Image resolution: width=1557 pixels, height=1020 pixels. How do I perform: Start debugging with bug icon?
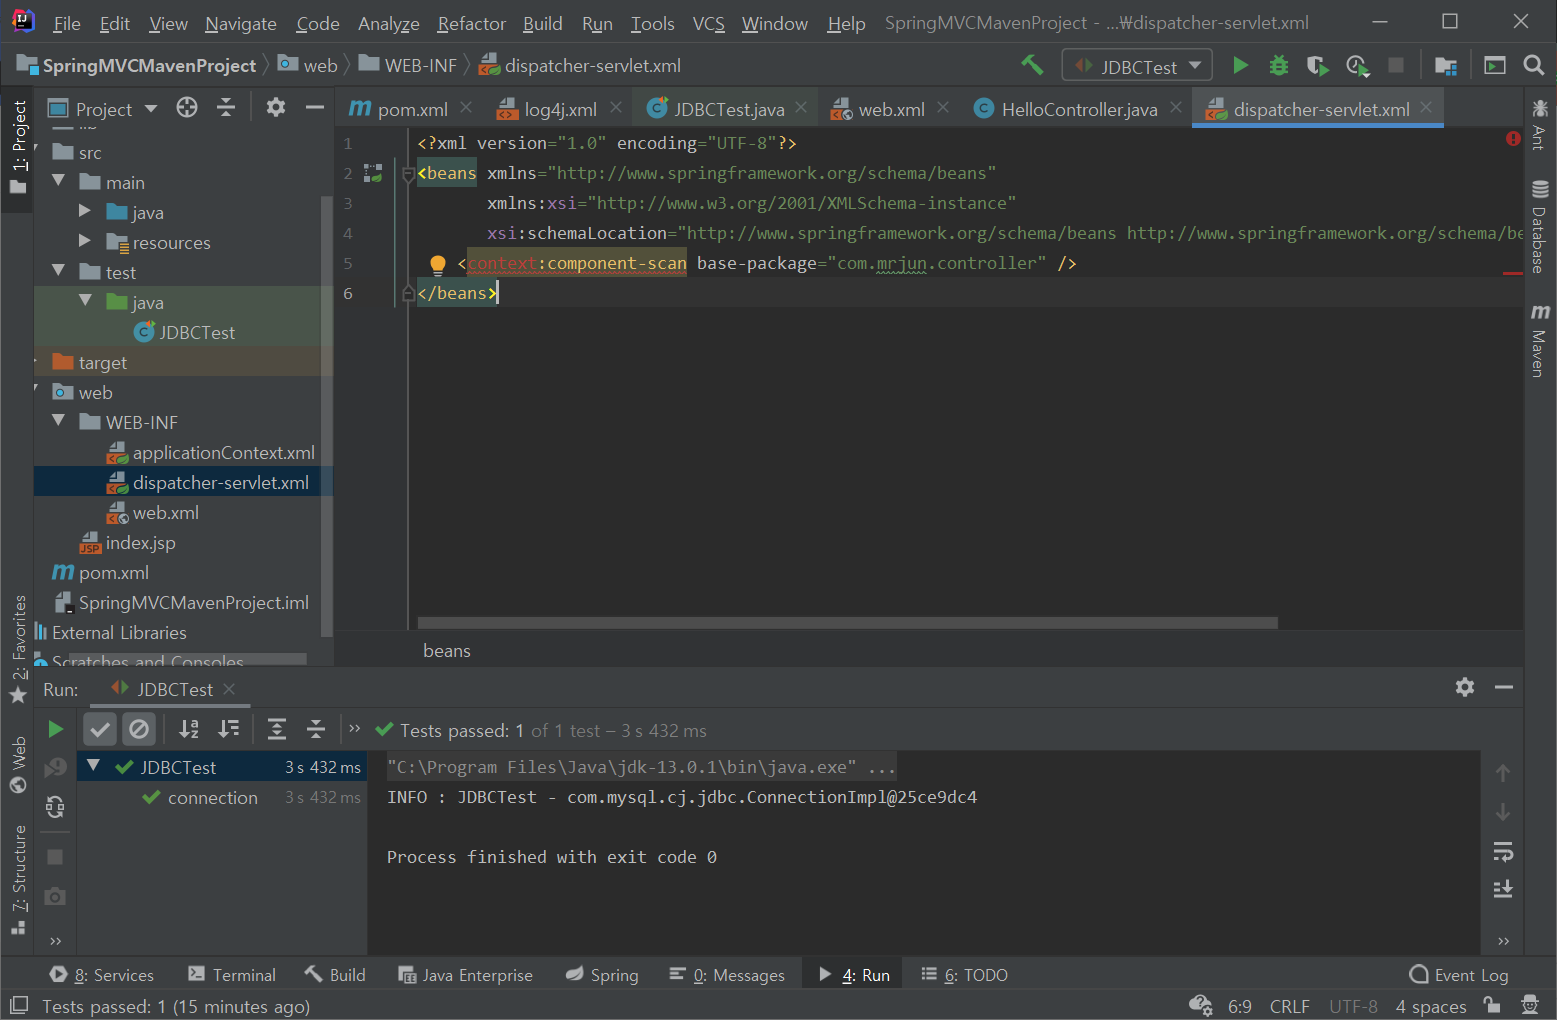point(1279,66)
